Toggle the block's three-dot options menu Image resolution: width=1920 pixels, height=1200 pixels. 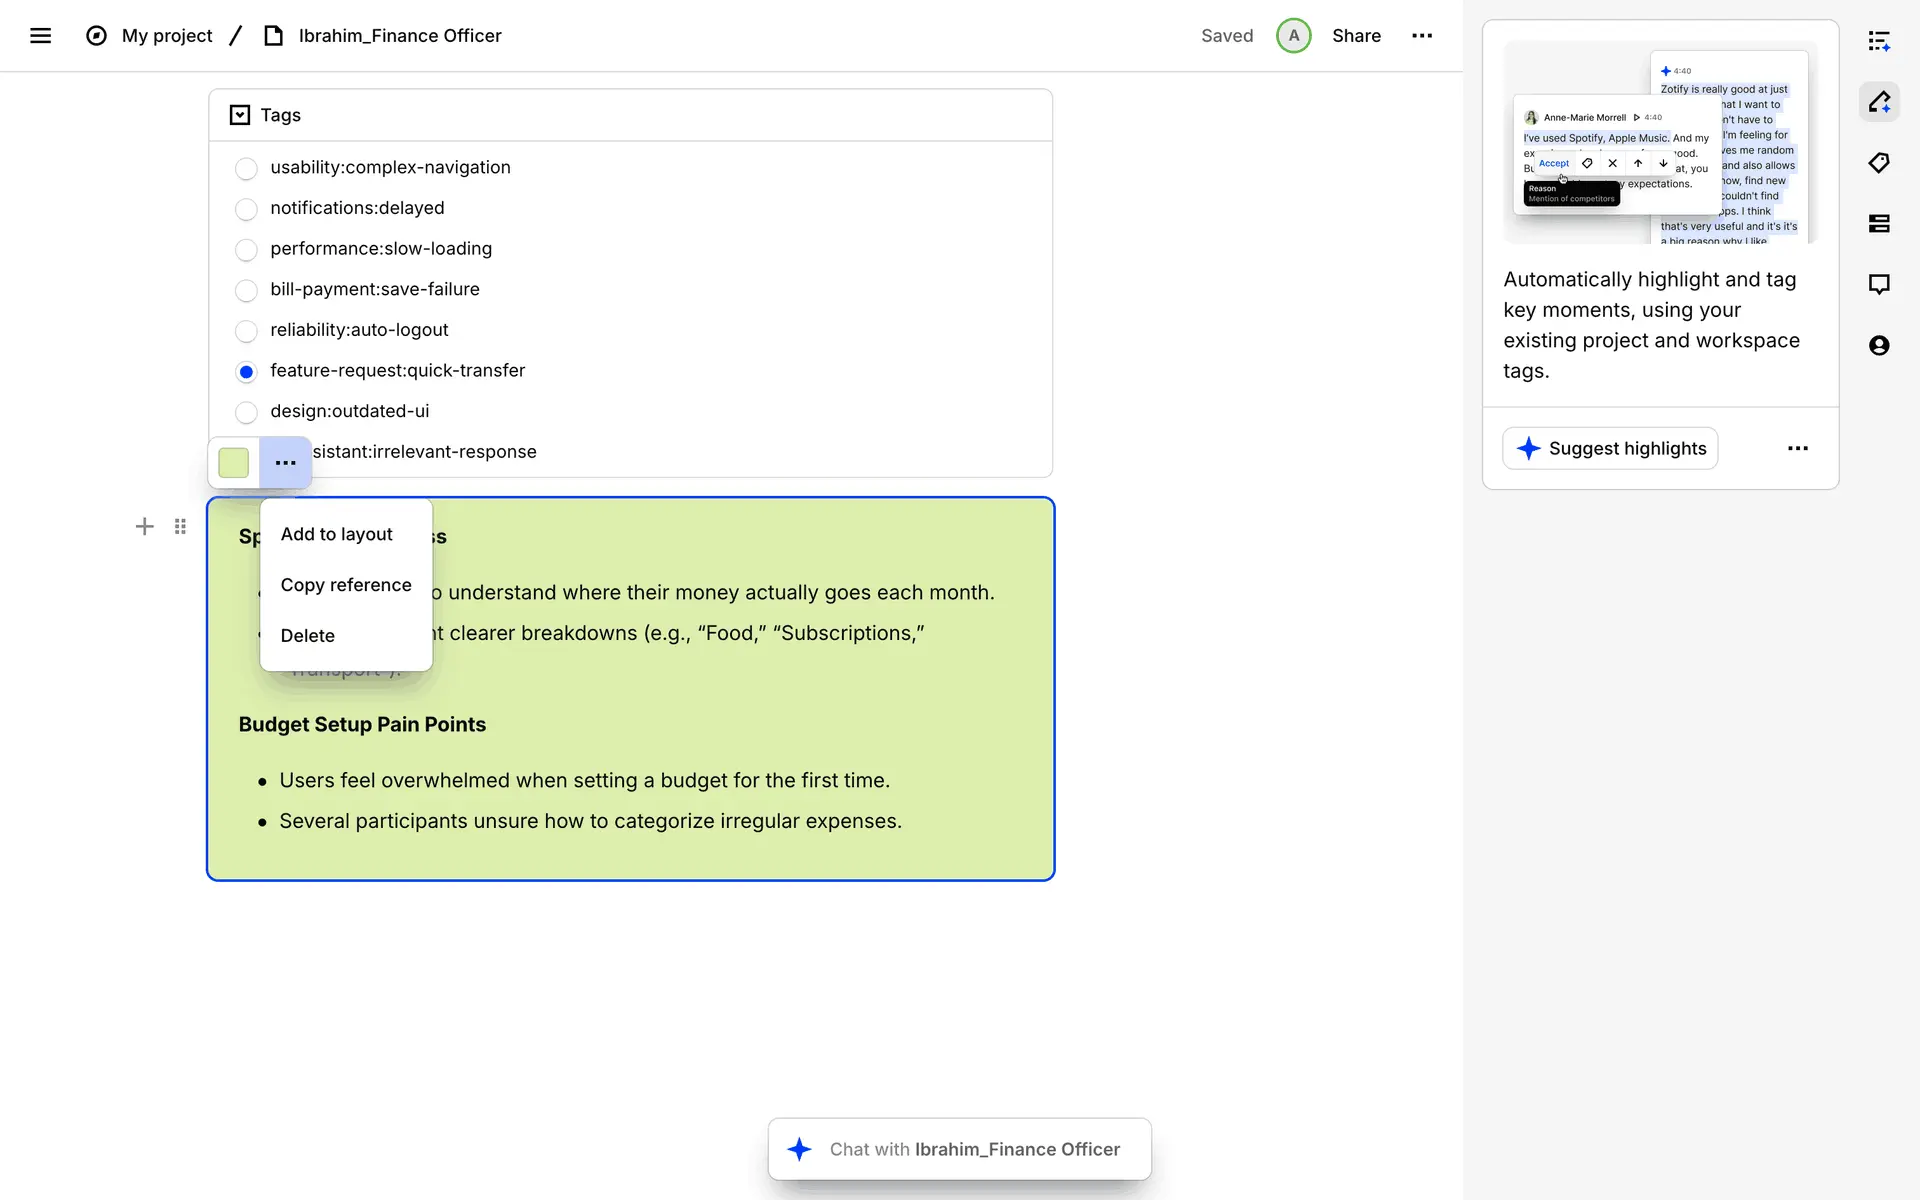(285, 463)
